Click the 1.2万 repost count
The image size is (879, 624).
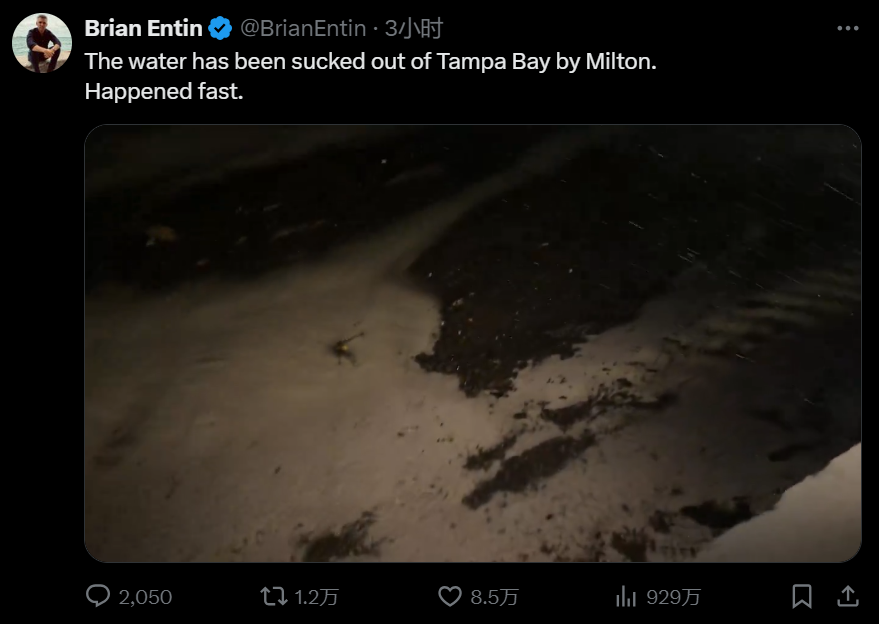tap(316, 597)
